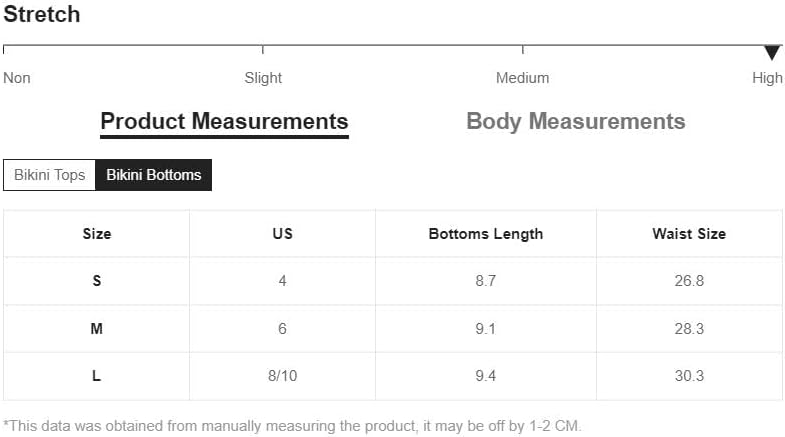This screenshot has width=785, height=437.
Task: Select the Bikini Bottoms toggle button
Action: [154, 175]
